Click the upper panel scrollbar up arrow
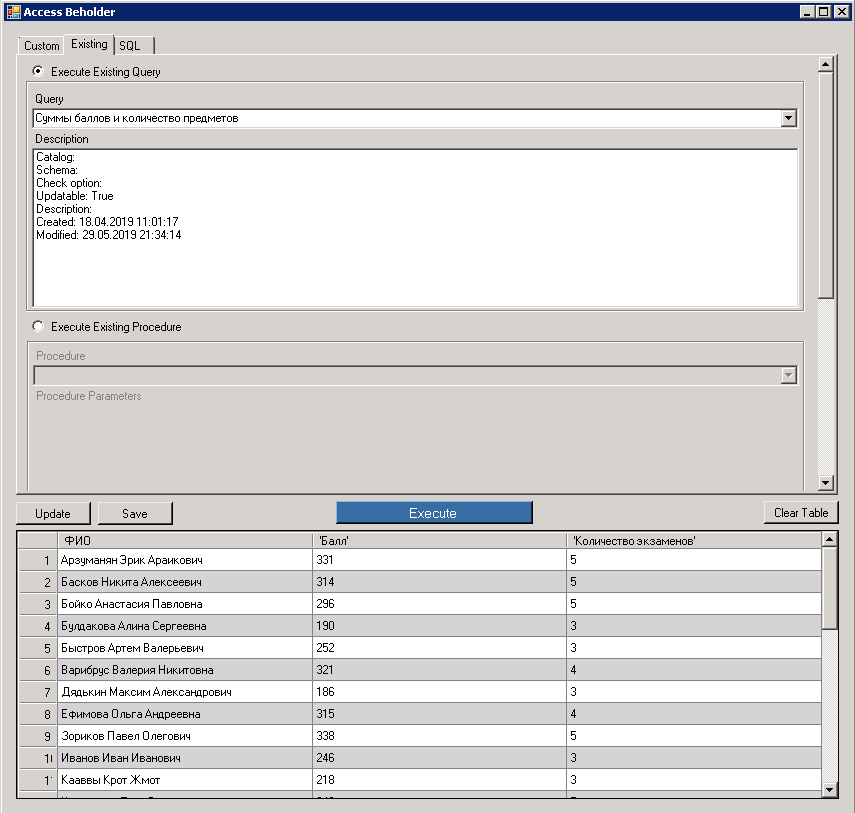Image resolution: width=855 pixels, height=813 pixels. [x=826, y=63]
